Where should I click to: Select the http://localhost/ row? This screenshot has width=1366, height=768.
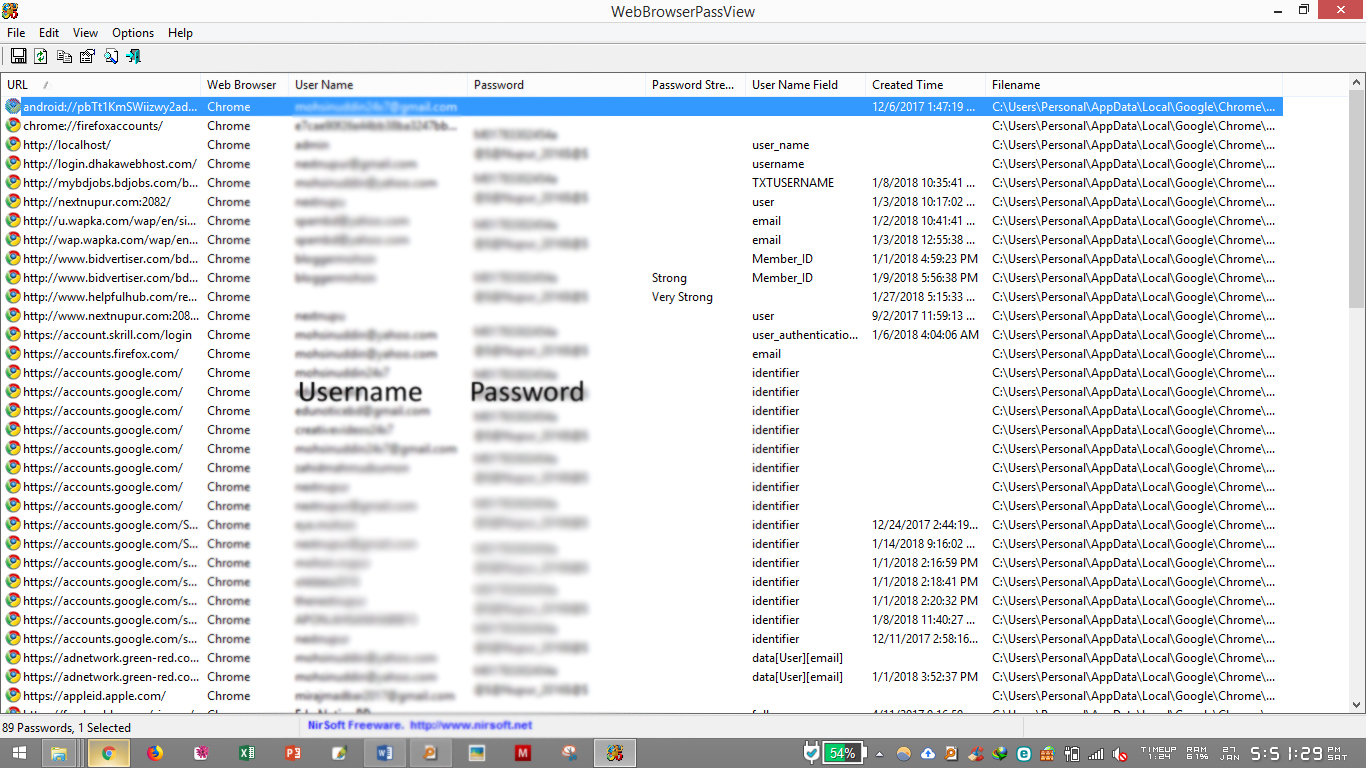pos(642,145)
